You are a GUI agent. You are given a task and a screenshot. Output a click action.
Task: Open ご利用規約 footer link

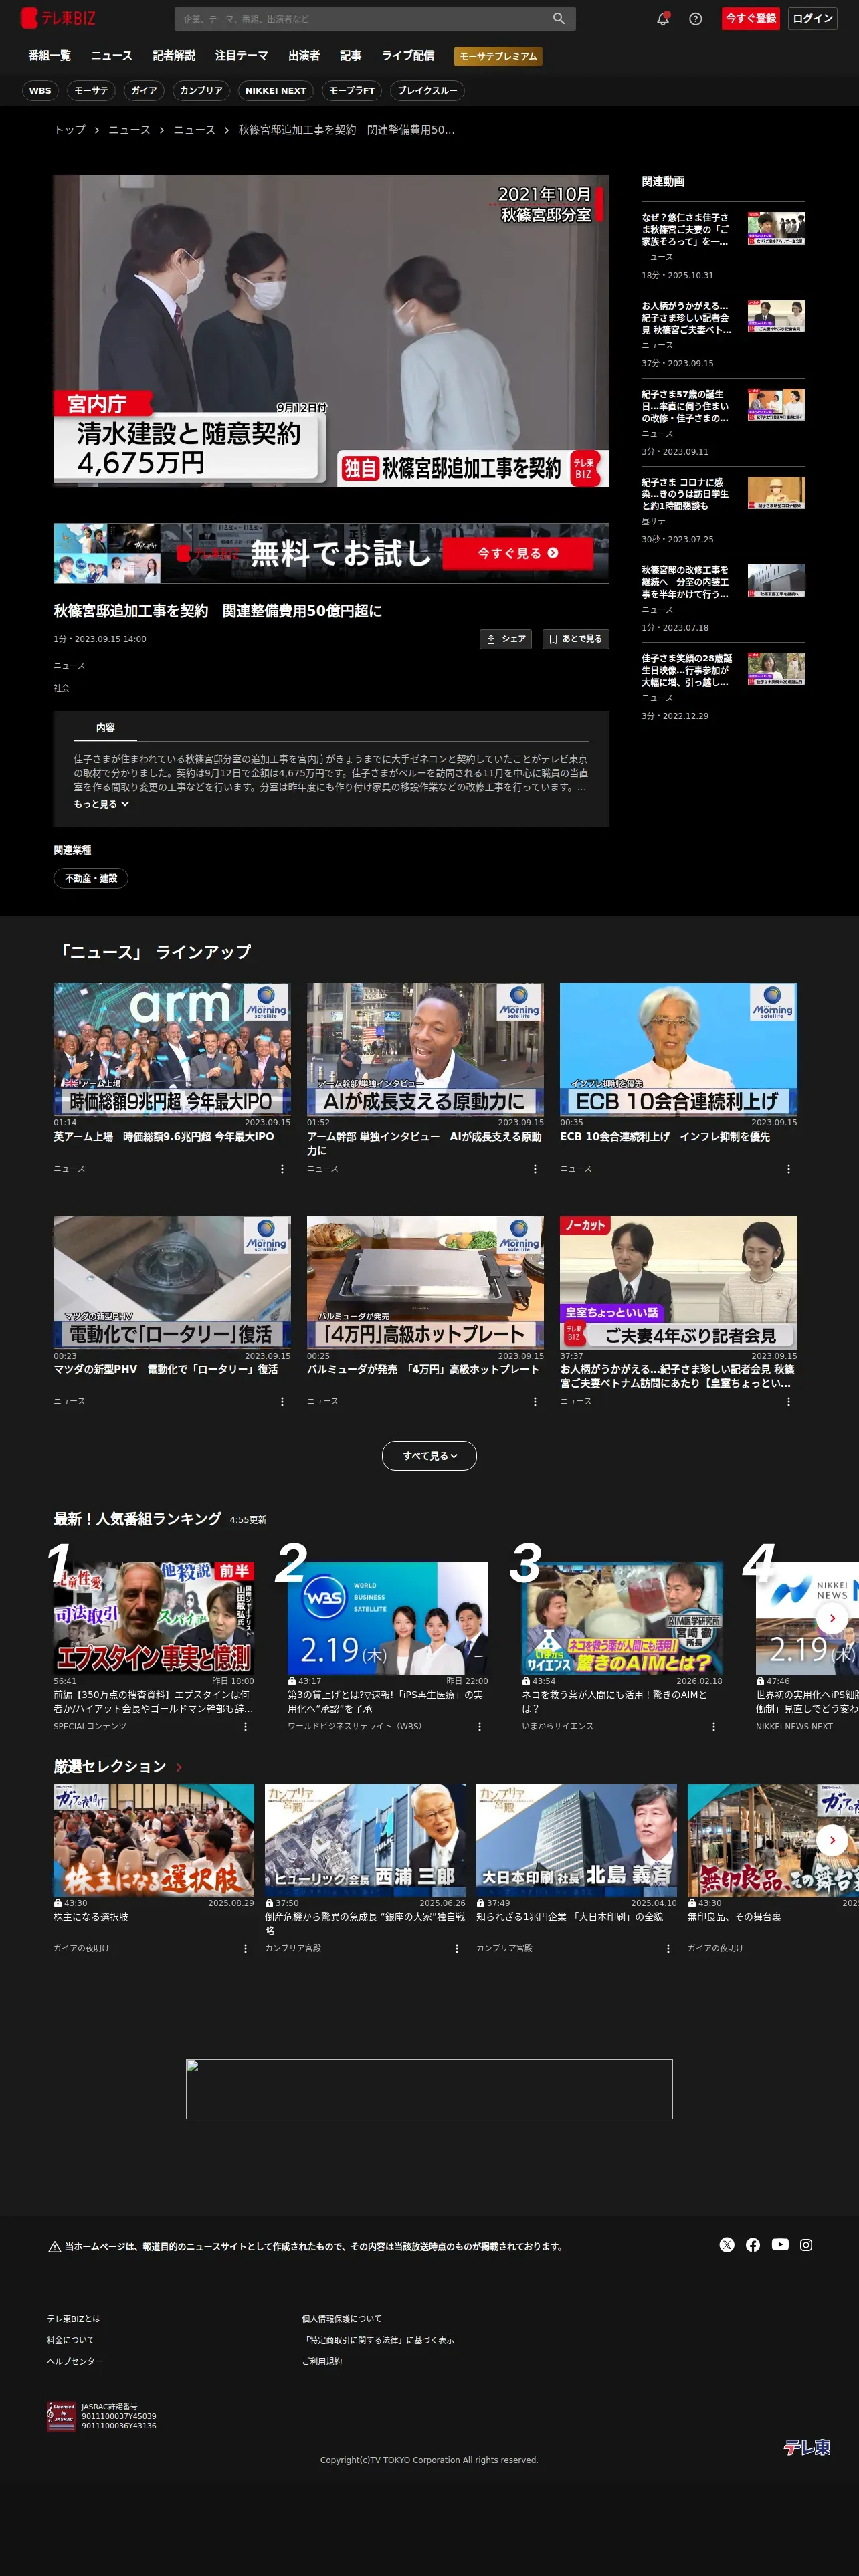coord(322,2361)
